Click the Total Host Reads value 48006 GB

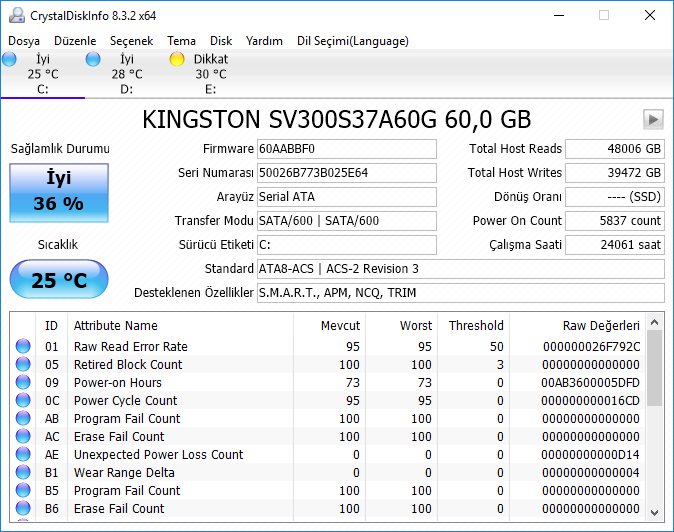tap(615, 149)
